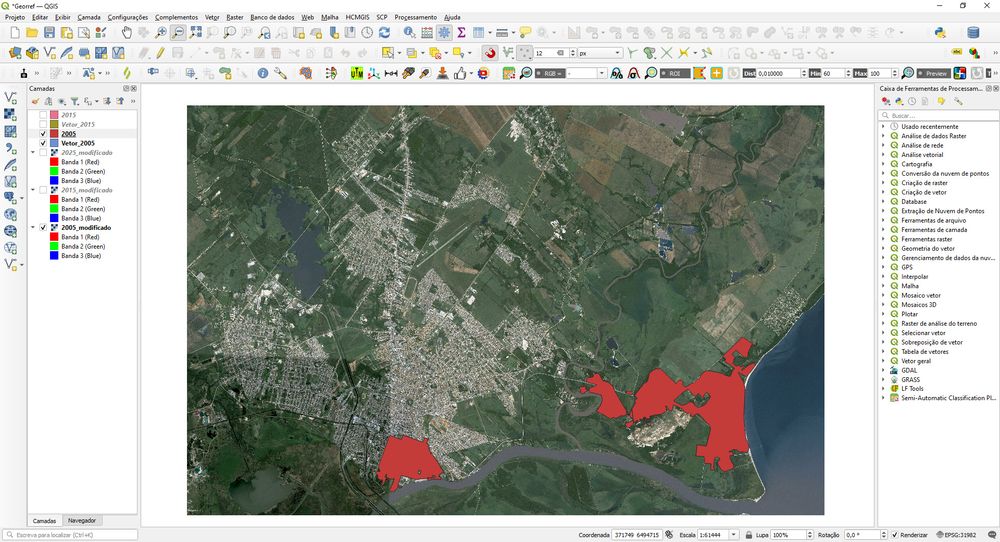
Task: Open the temporal controller clock icon
Action: click(367, 33)
